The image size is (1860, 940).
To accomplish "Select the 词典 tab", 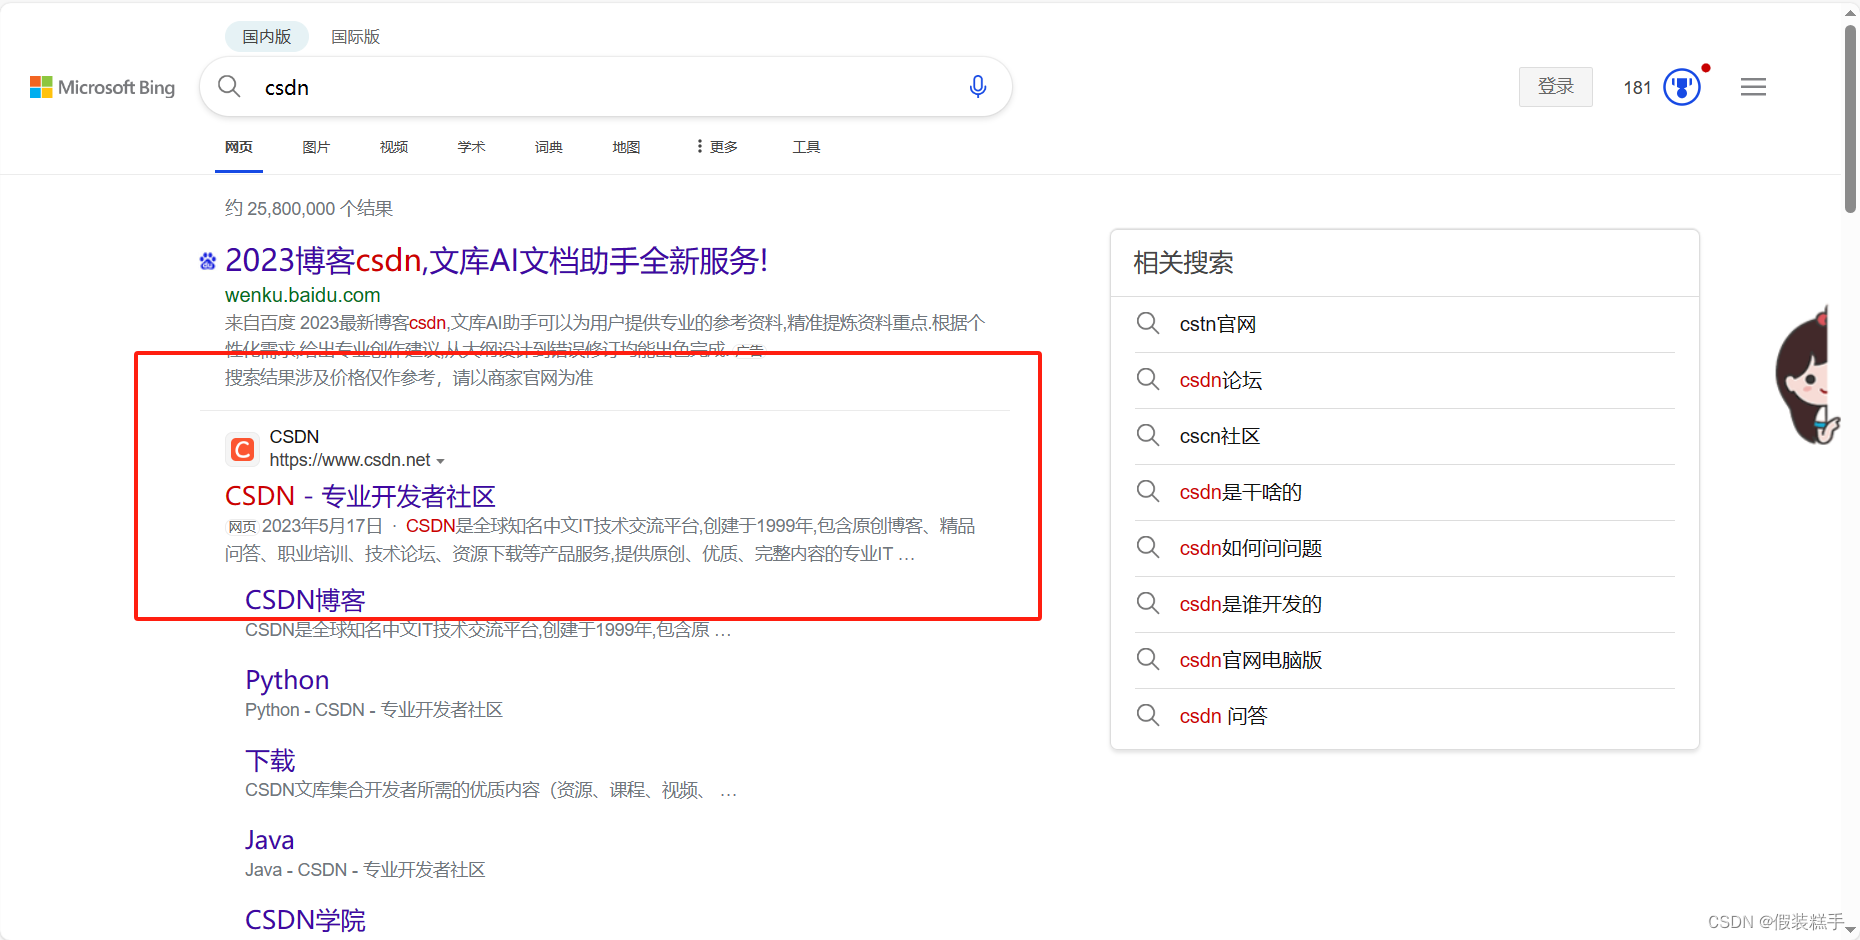I will pyautogui.click(x=549, y=147).
